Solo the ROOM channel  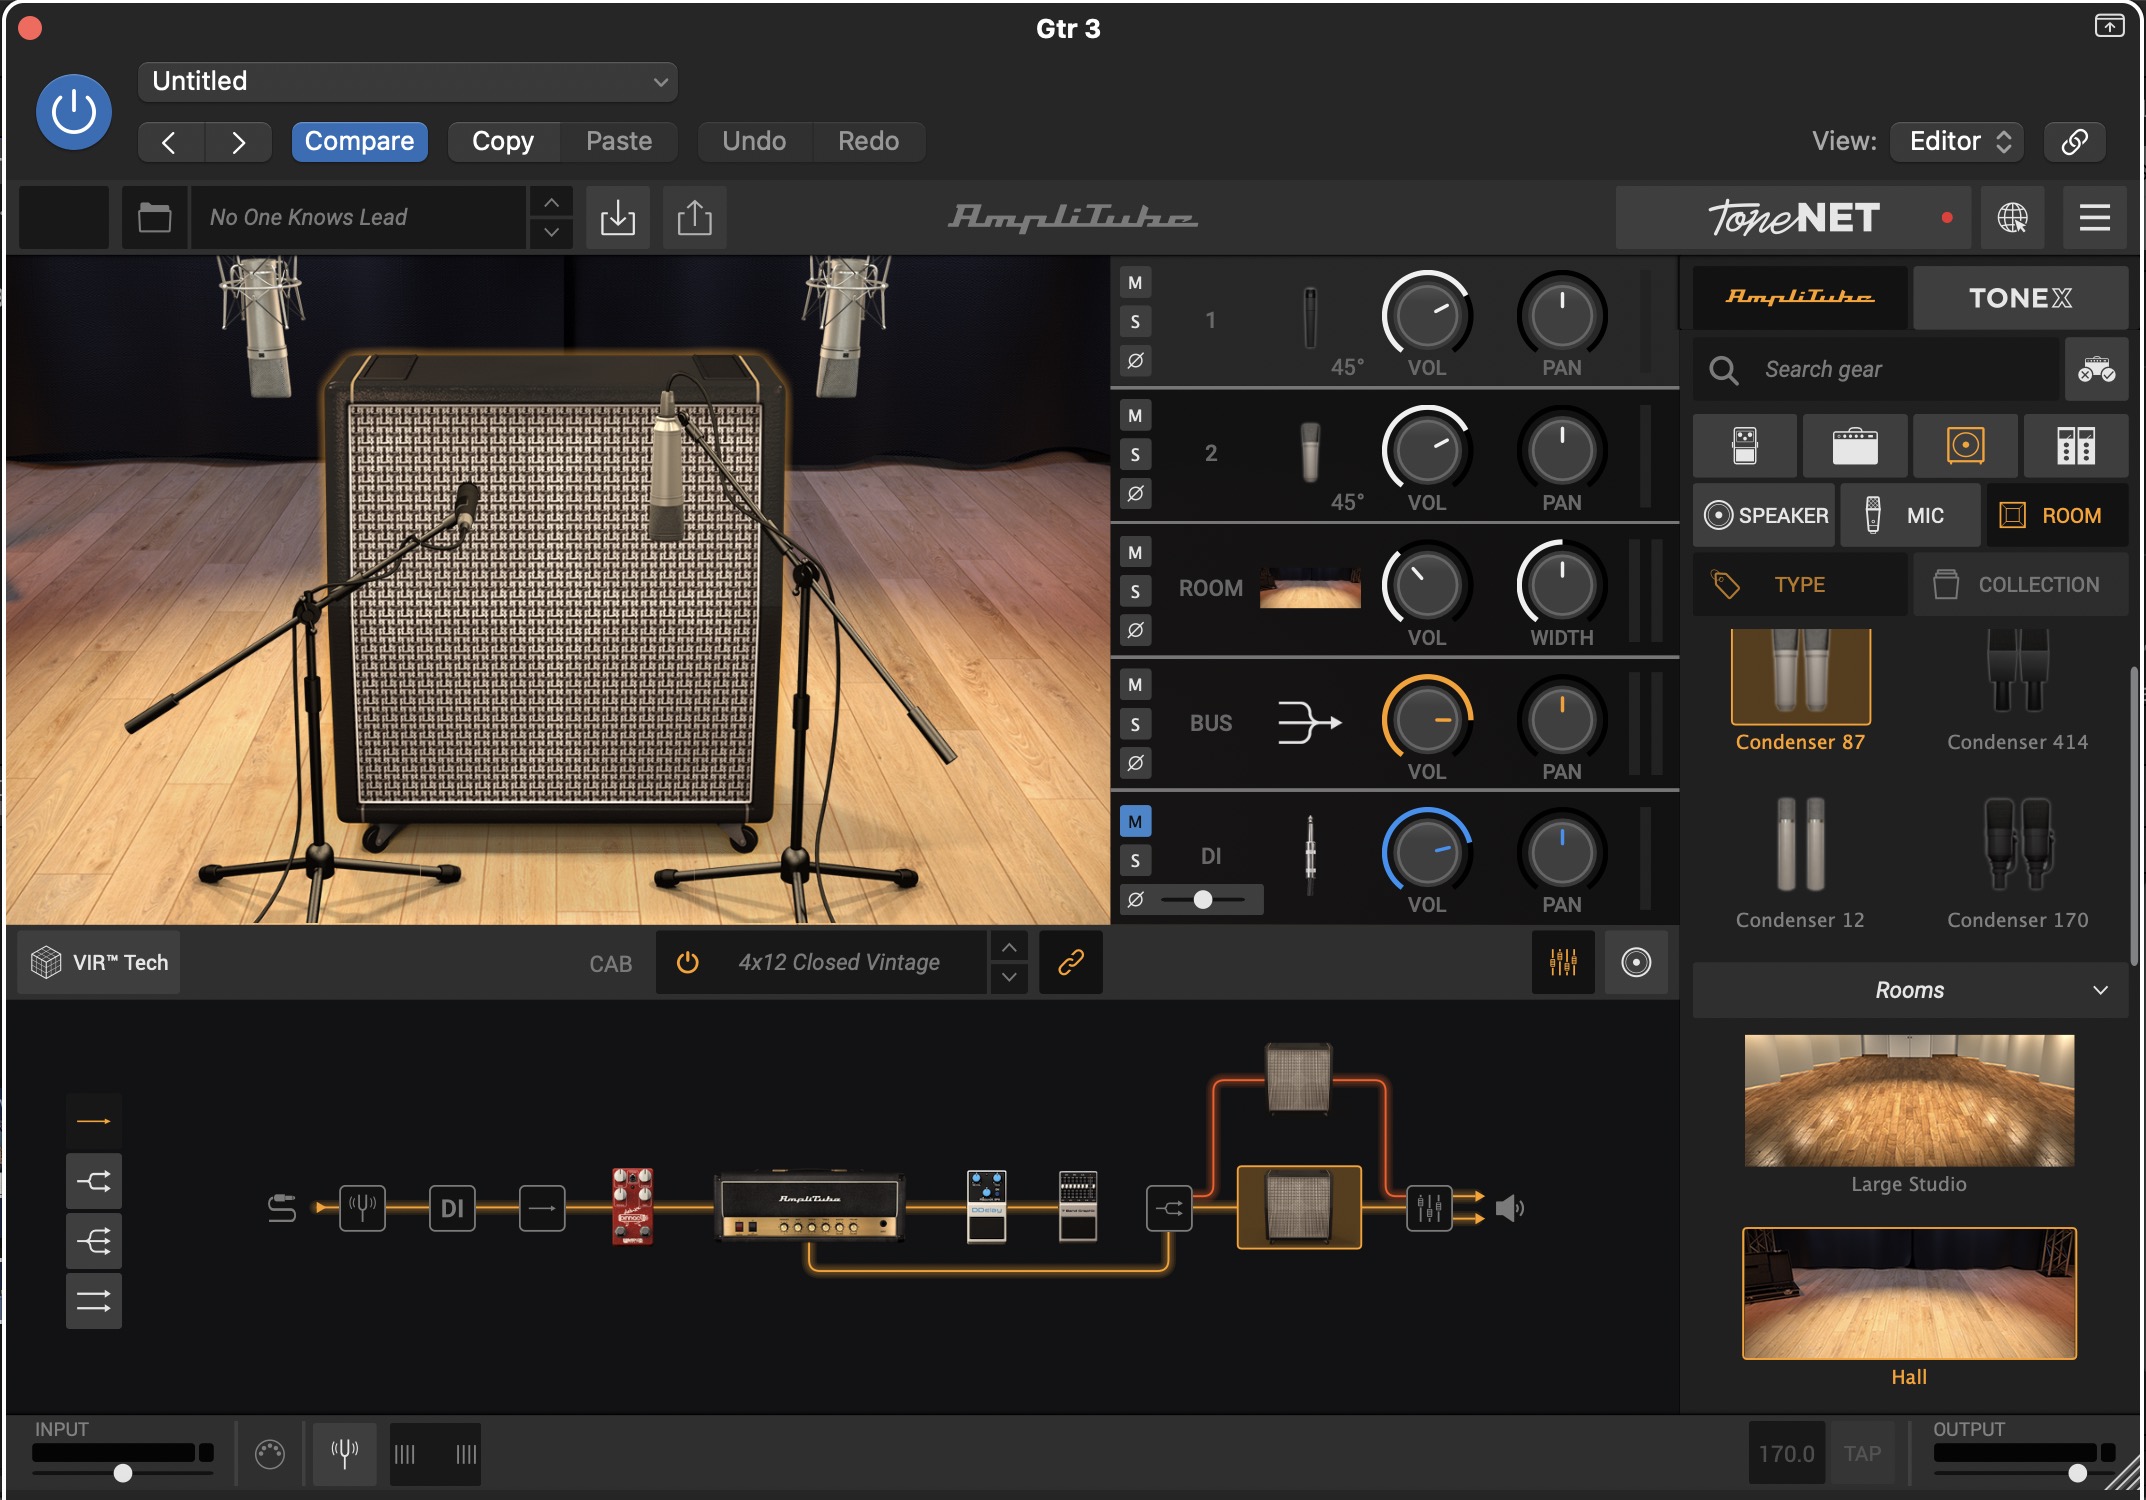pos(1135,591)
